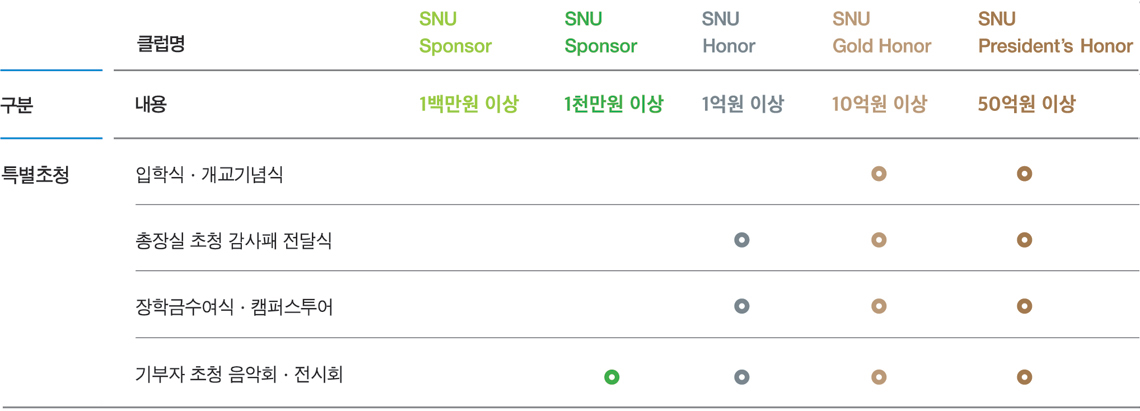
Task: Click the 특별초청 category label
Action: (x=36, y=175)
